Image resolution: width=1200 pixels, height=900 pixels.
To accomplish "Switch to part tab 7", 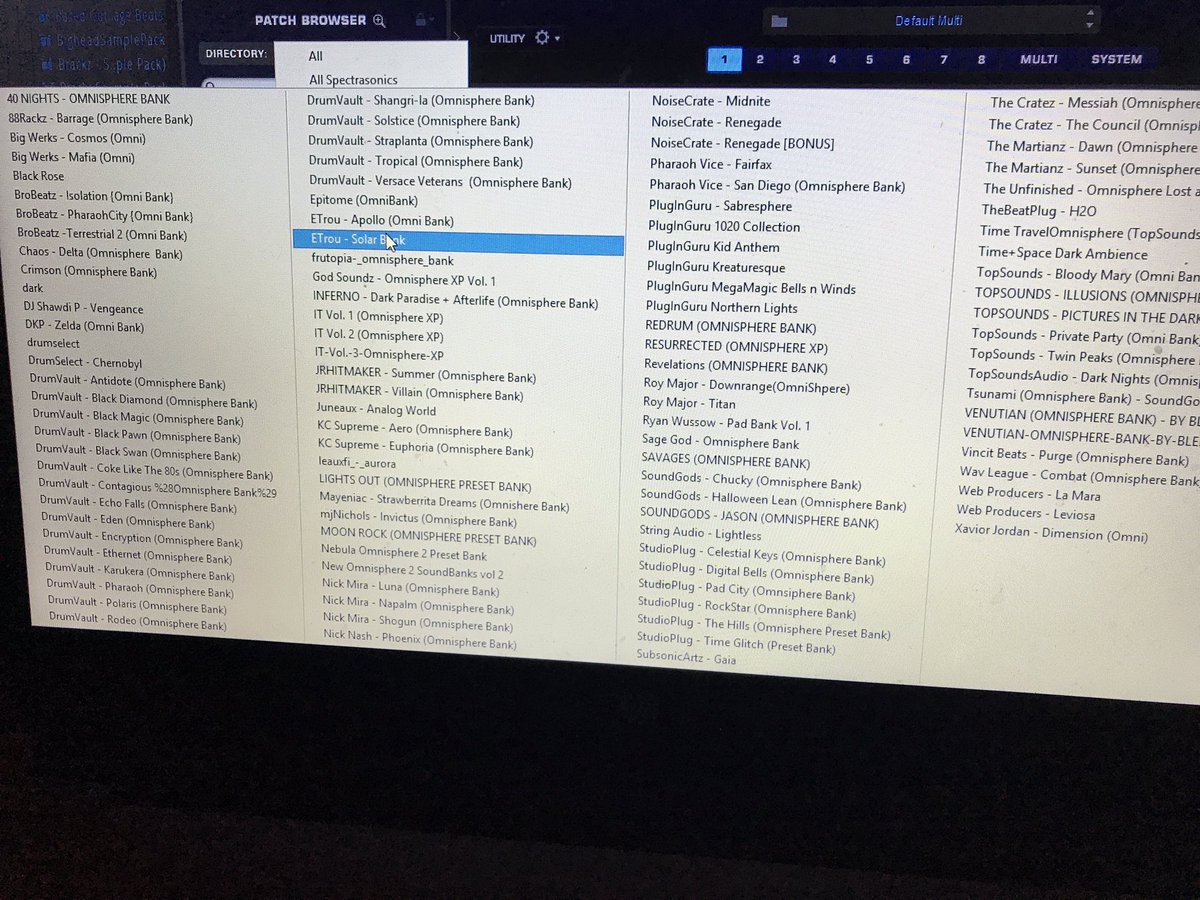I will coord(944,59).
